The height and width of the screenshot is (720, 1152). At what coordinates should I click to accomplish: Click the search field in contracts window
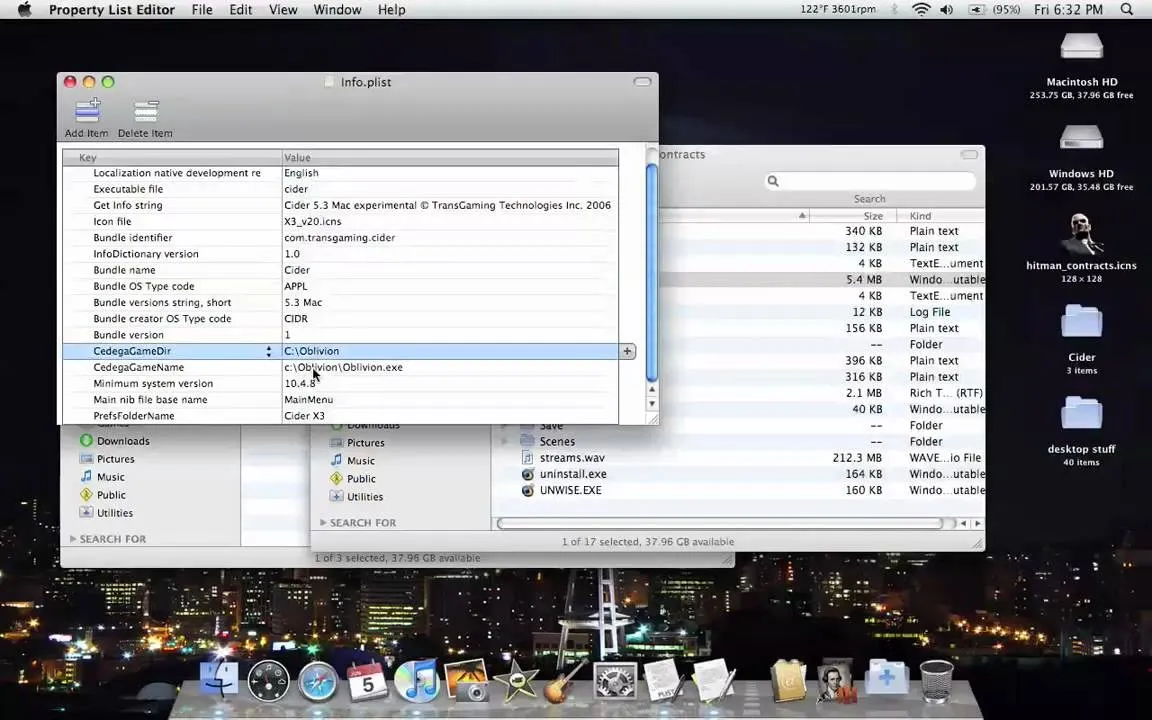[870, 181]
